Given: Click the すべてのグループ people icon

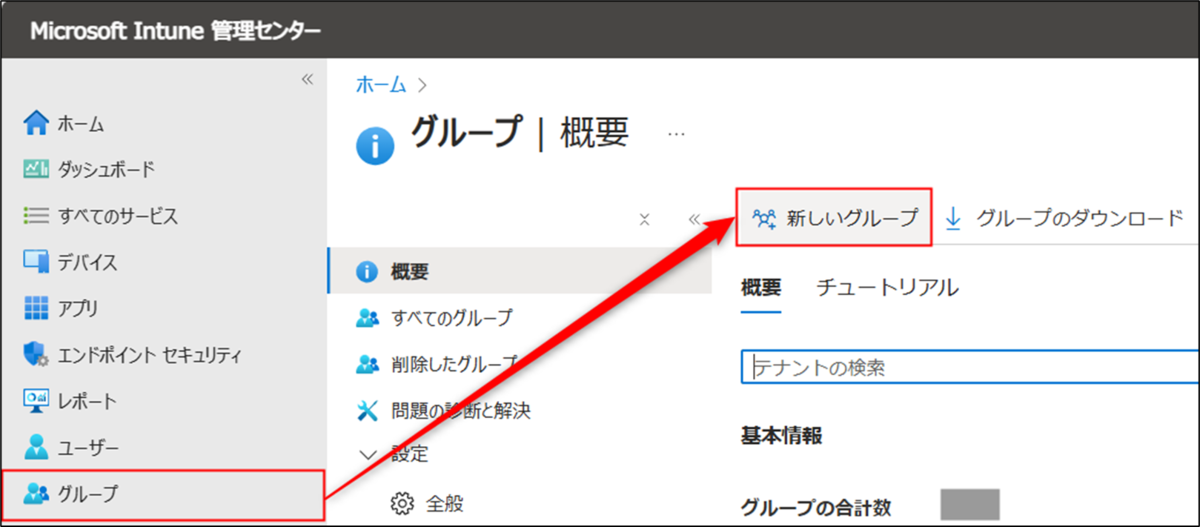Looking at the screenshot, I should click(x=367, y=318).
